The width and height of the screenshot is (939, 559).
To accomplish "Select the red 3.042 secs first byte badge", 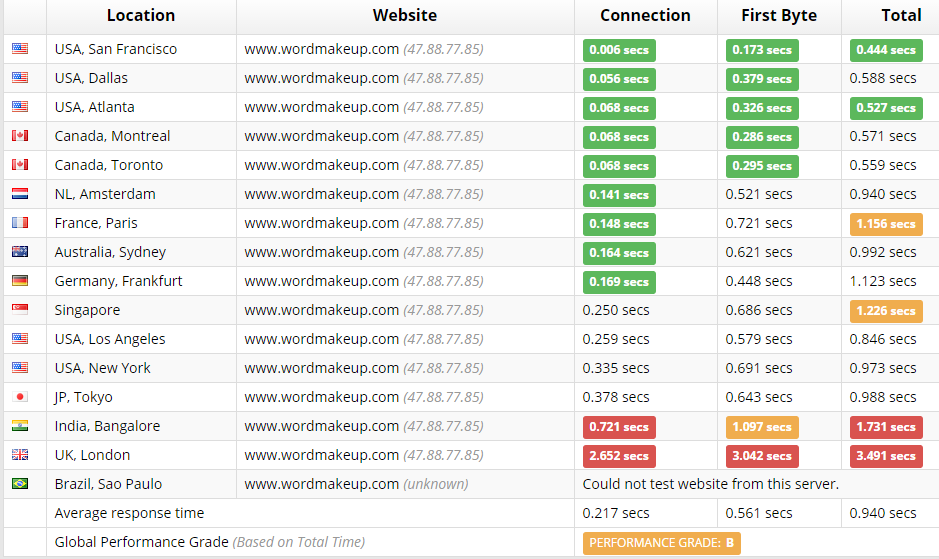I will point(762,456).
